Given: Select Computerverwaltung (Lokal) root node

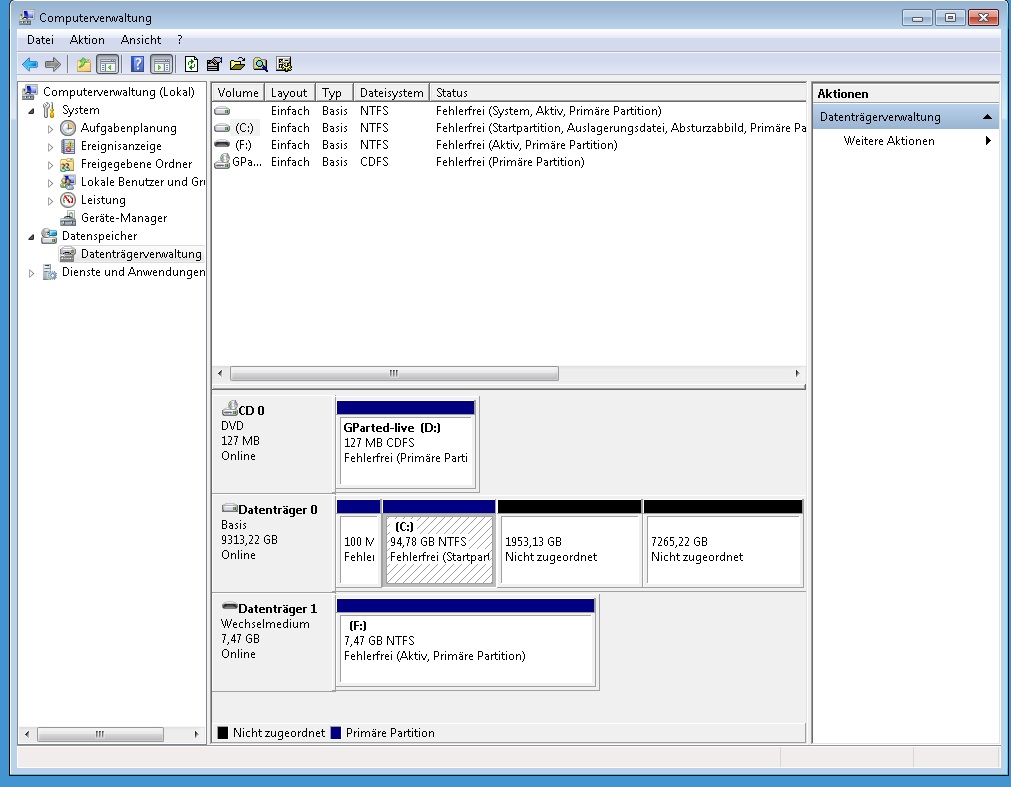Looking at the screenshot, I should pyautogui.click(x=119, y=92).
